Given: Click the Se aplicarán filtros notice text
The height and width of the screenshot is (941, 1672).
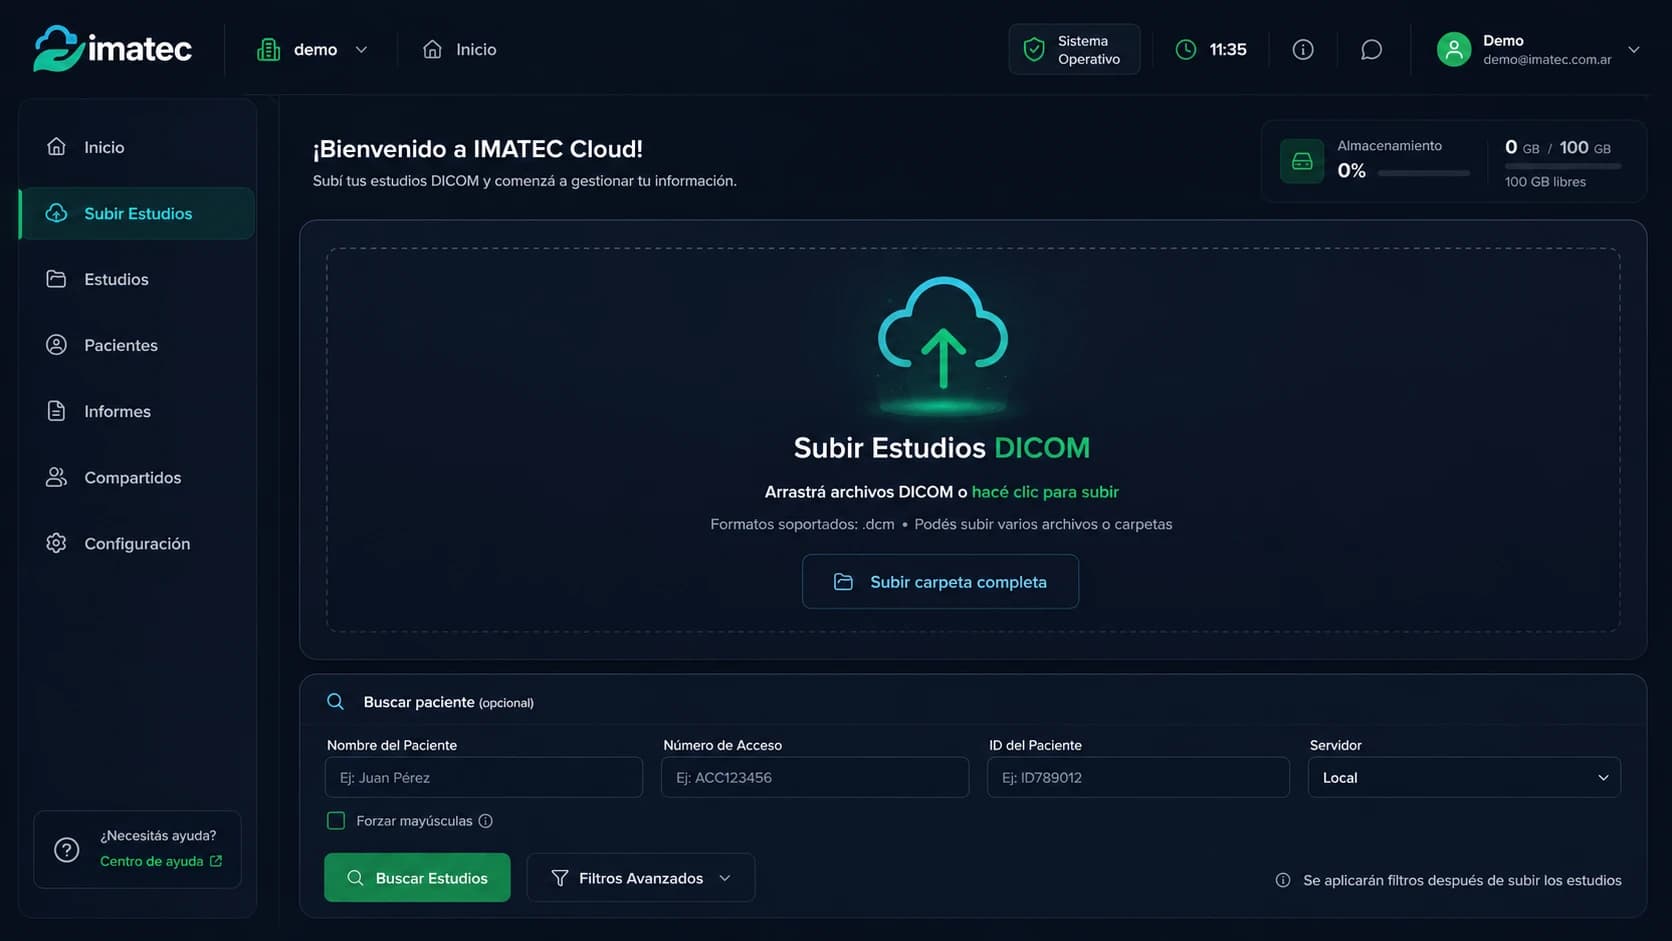Looking at the screenshot, I should (1462, 880).
